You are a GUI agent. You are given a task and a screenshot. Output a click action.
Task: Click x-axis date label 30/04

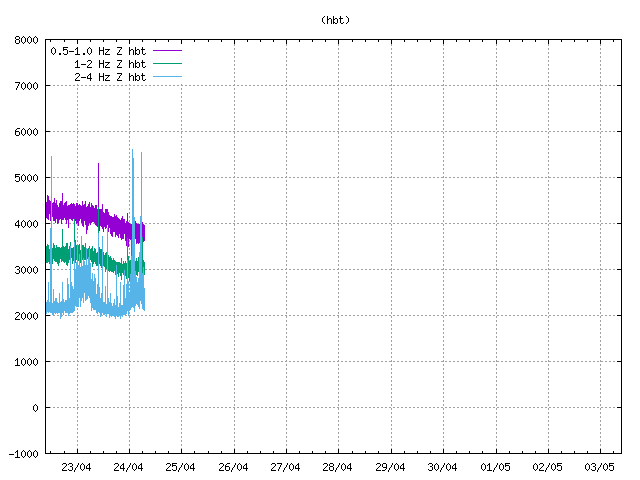[x=442, y=467]
